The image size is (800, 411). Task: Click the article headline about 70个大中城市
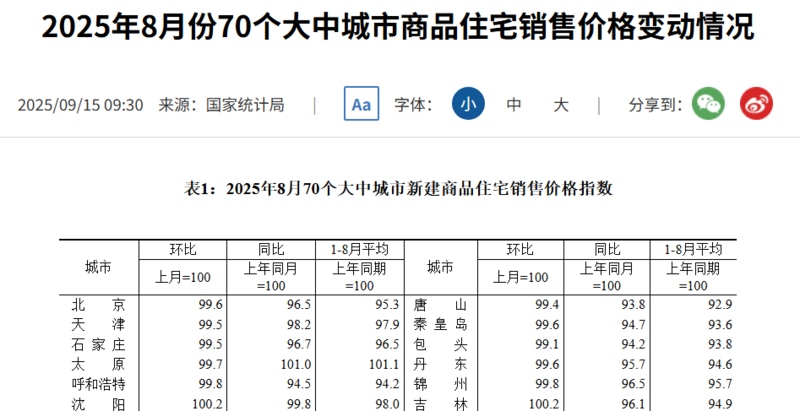399,29
